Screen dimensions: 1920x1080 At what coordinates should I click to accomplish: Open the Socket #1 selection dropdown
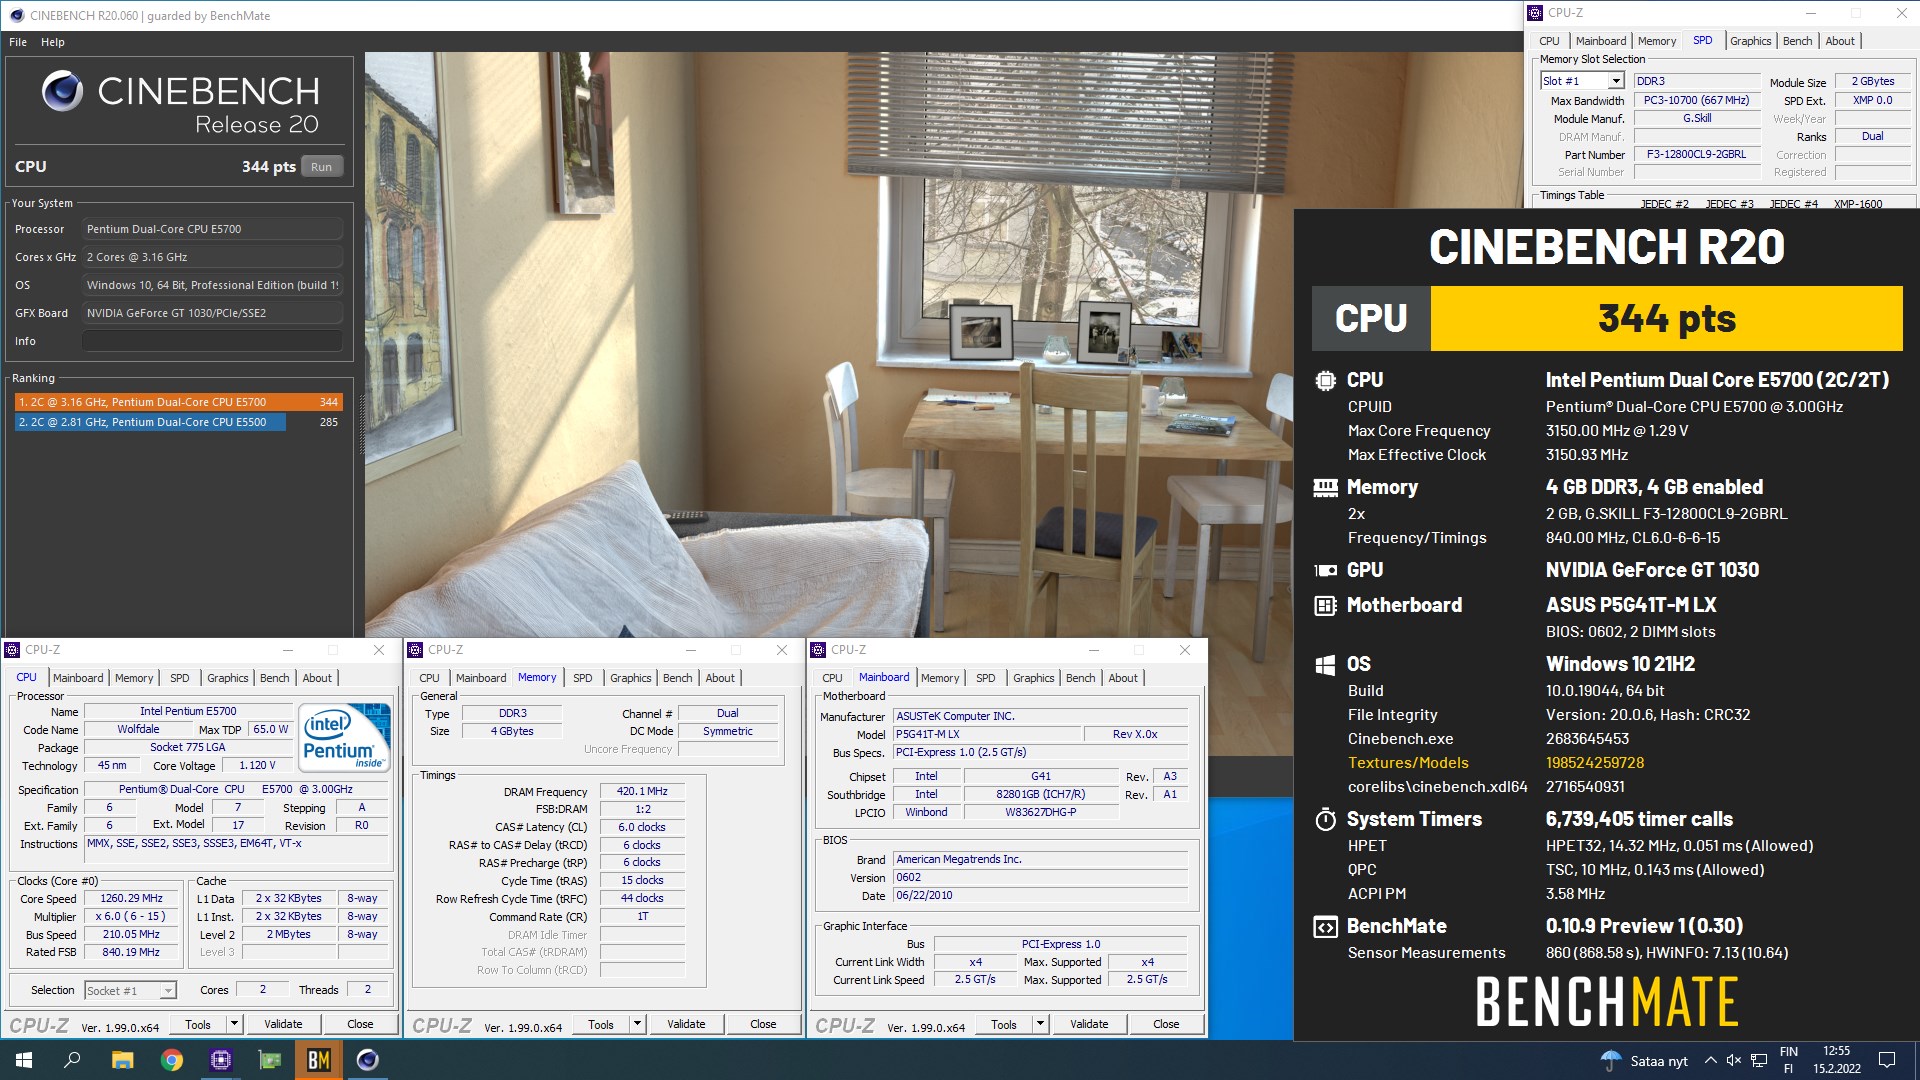click(x=168, y=990)
